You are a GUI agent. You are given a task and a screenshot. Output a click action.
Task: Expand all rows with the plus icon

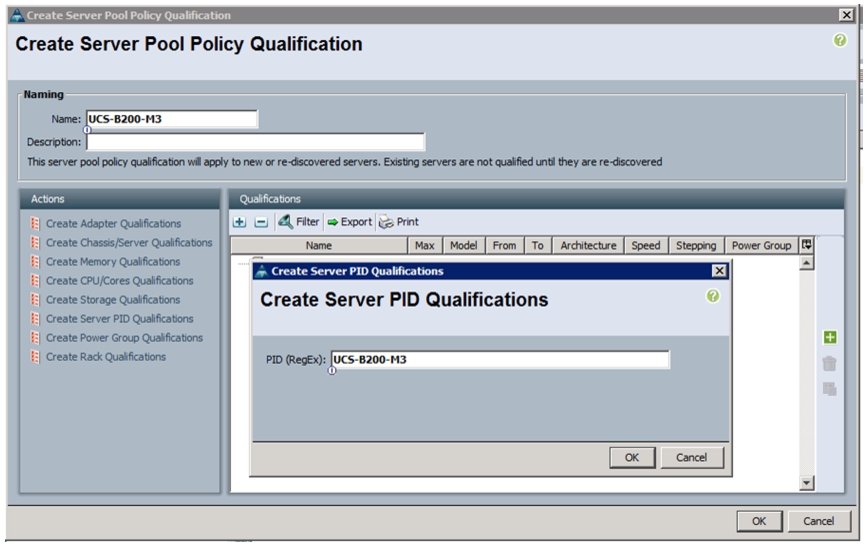coord(239,222)
